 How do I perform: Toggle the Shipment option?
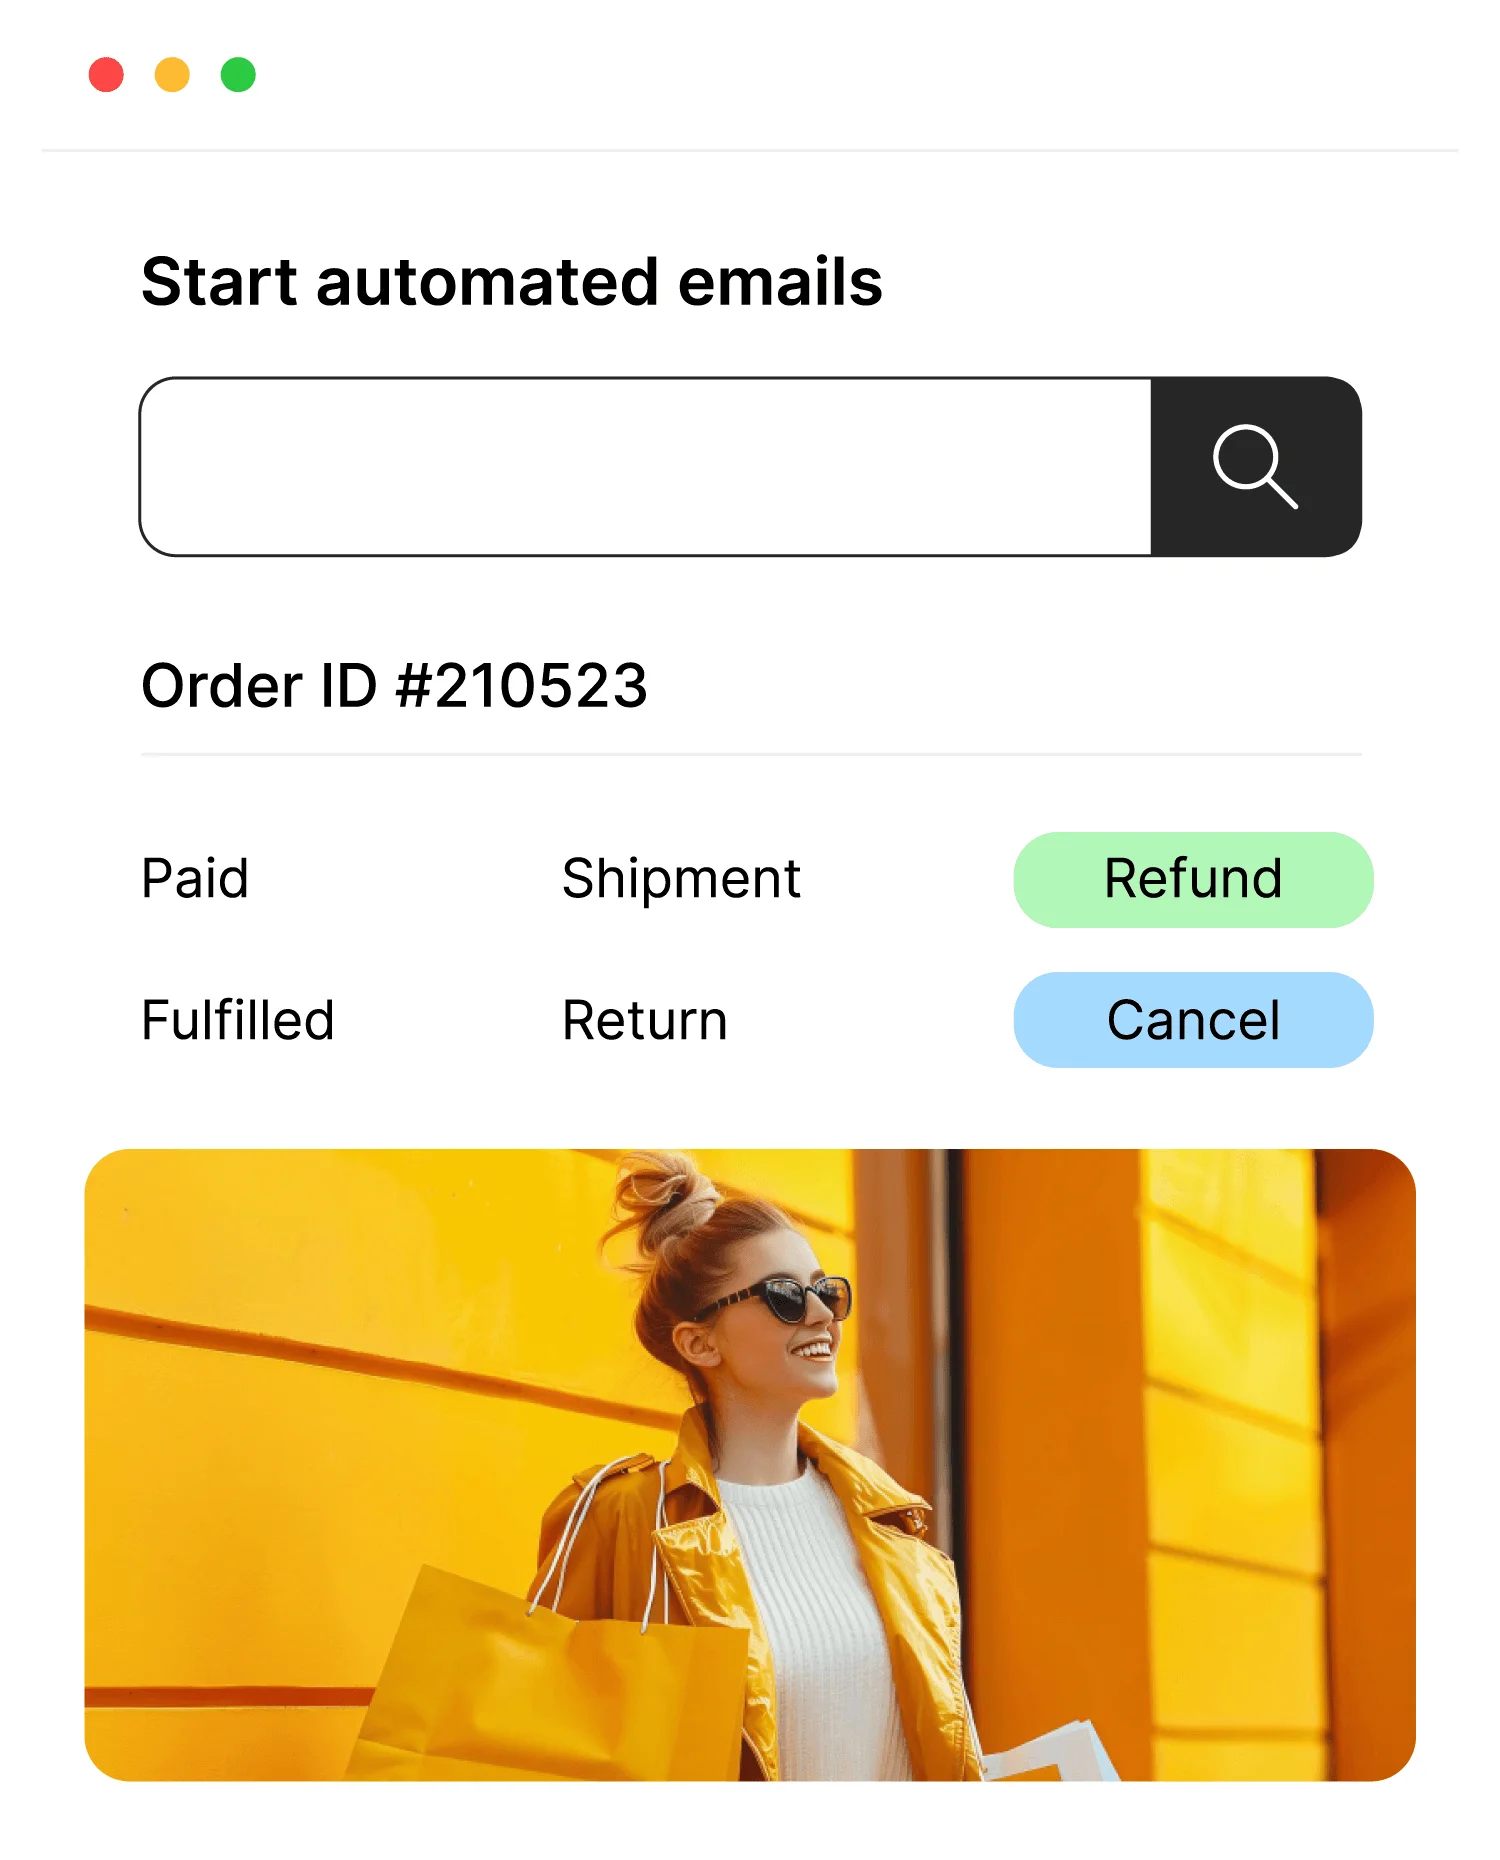point(681,878)
